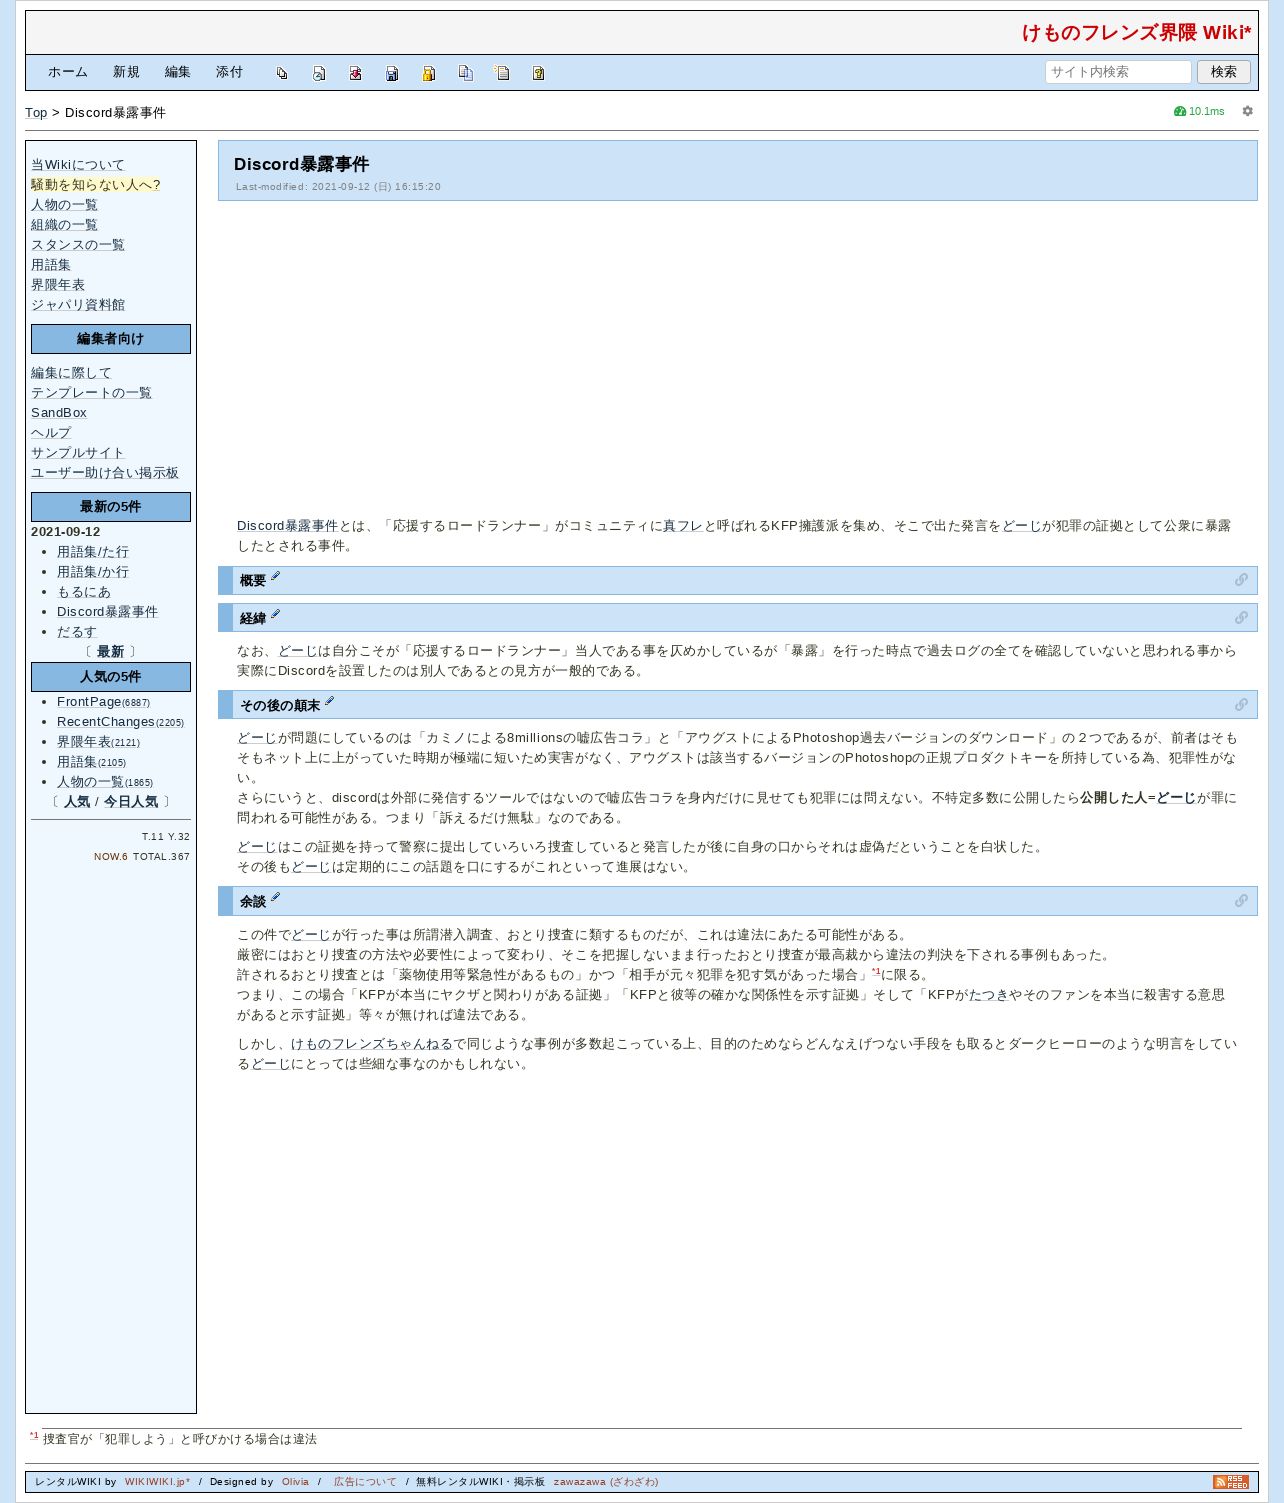Click the pencil edit icon beside その後の顛末
This screenshot has height=1503, width=1284.
[x=330, y=701]
